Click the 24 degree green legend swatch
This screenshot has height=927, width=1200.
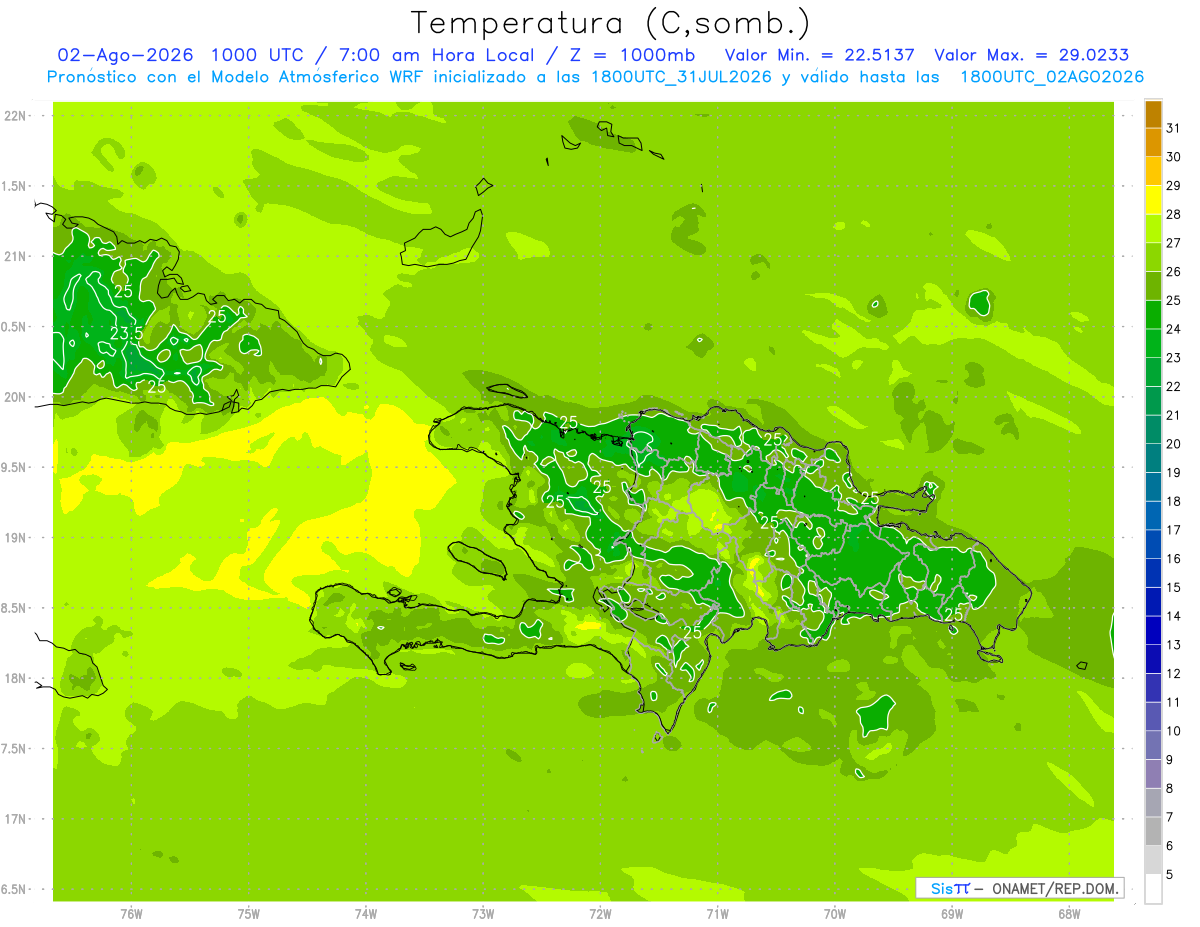[1153, 315]
